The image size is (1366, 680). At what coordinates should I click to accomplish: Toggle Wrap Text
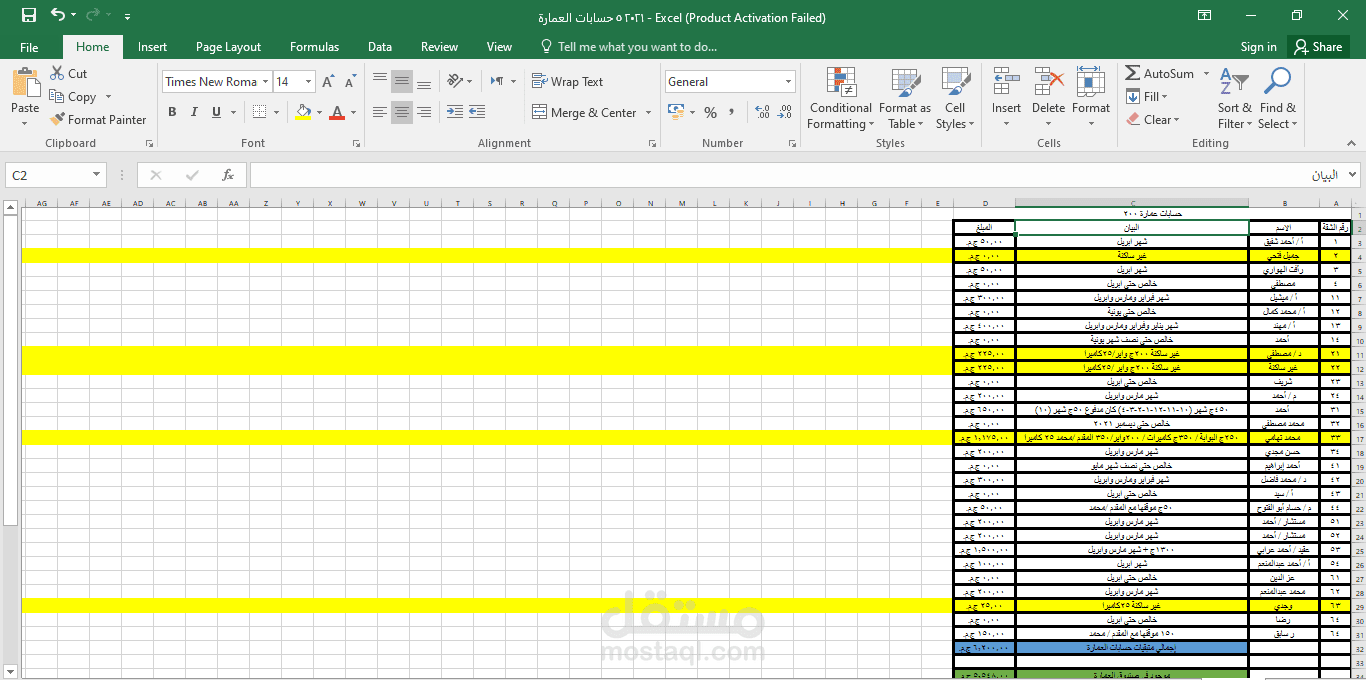click(x=567, y=82)
